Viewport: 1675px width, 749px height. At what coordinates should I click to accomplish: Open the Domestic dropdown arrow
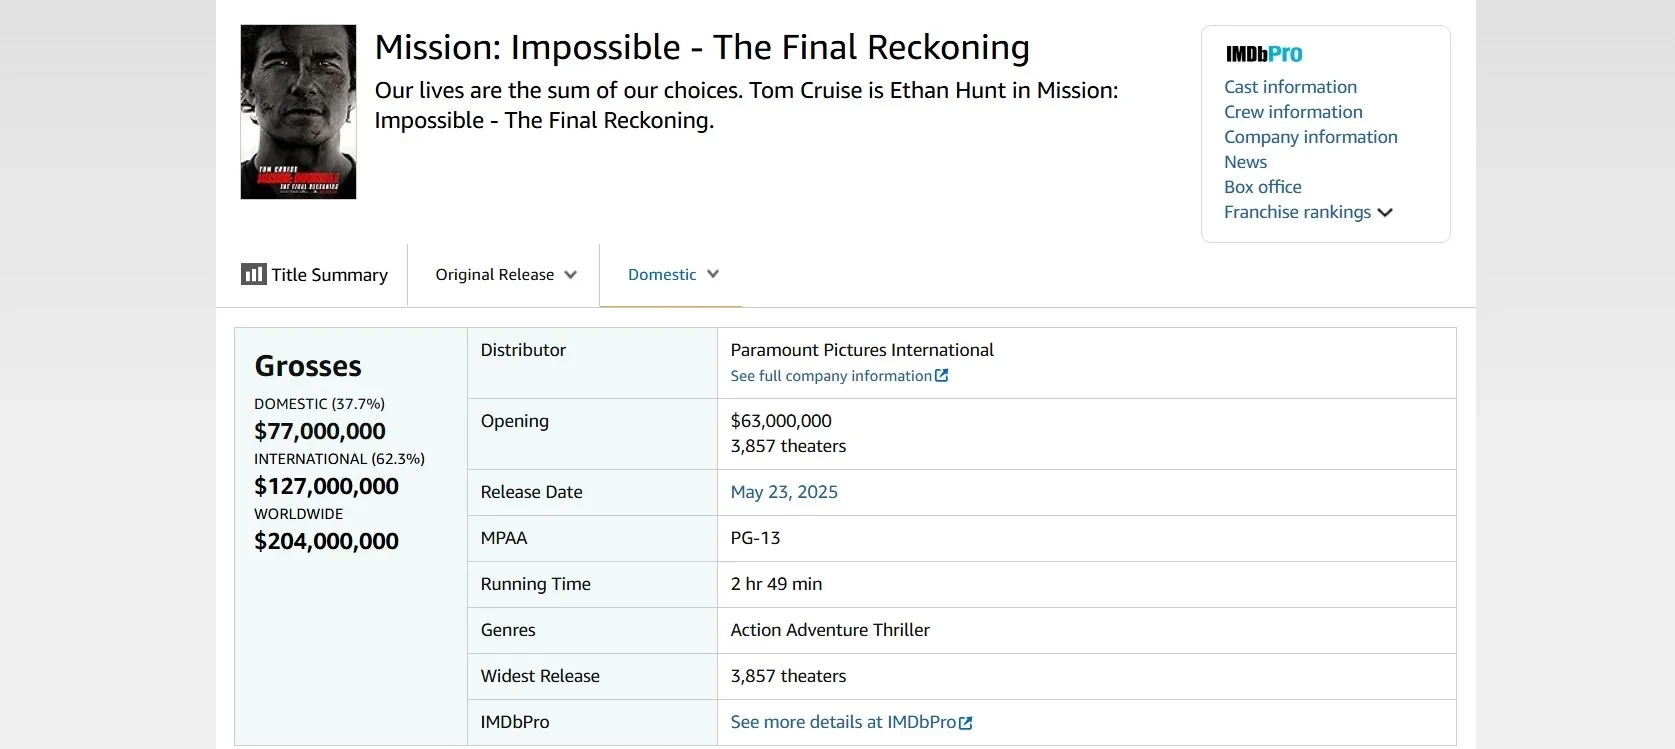coord(713,274)
